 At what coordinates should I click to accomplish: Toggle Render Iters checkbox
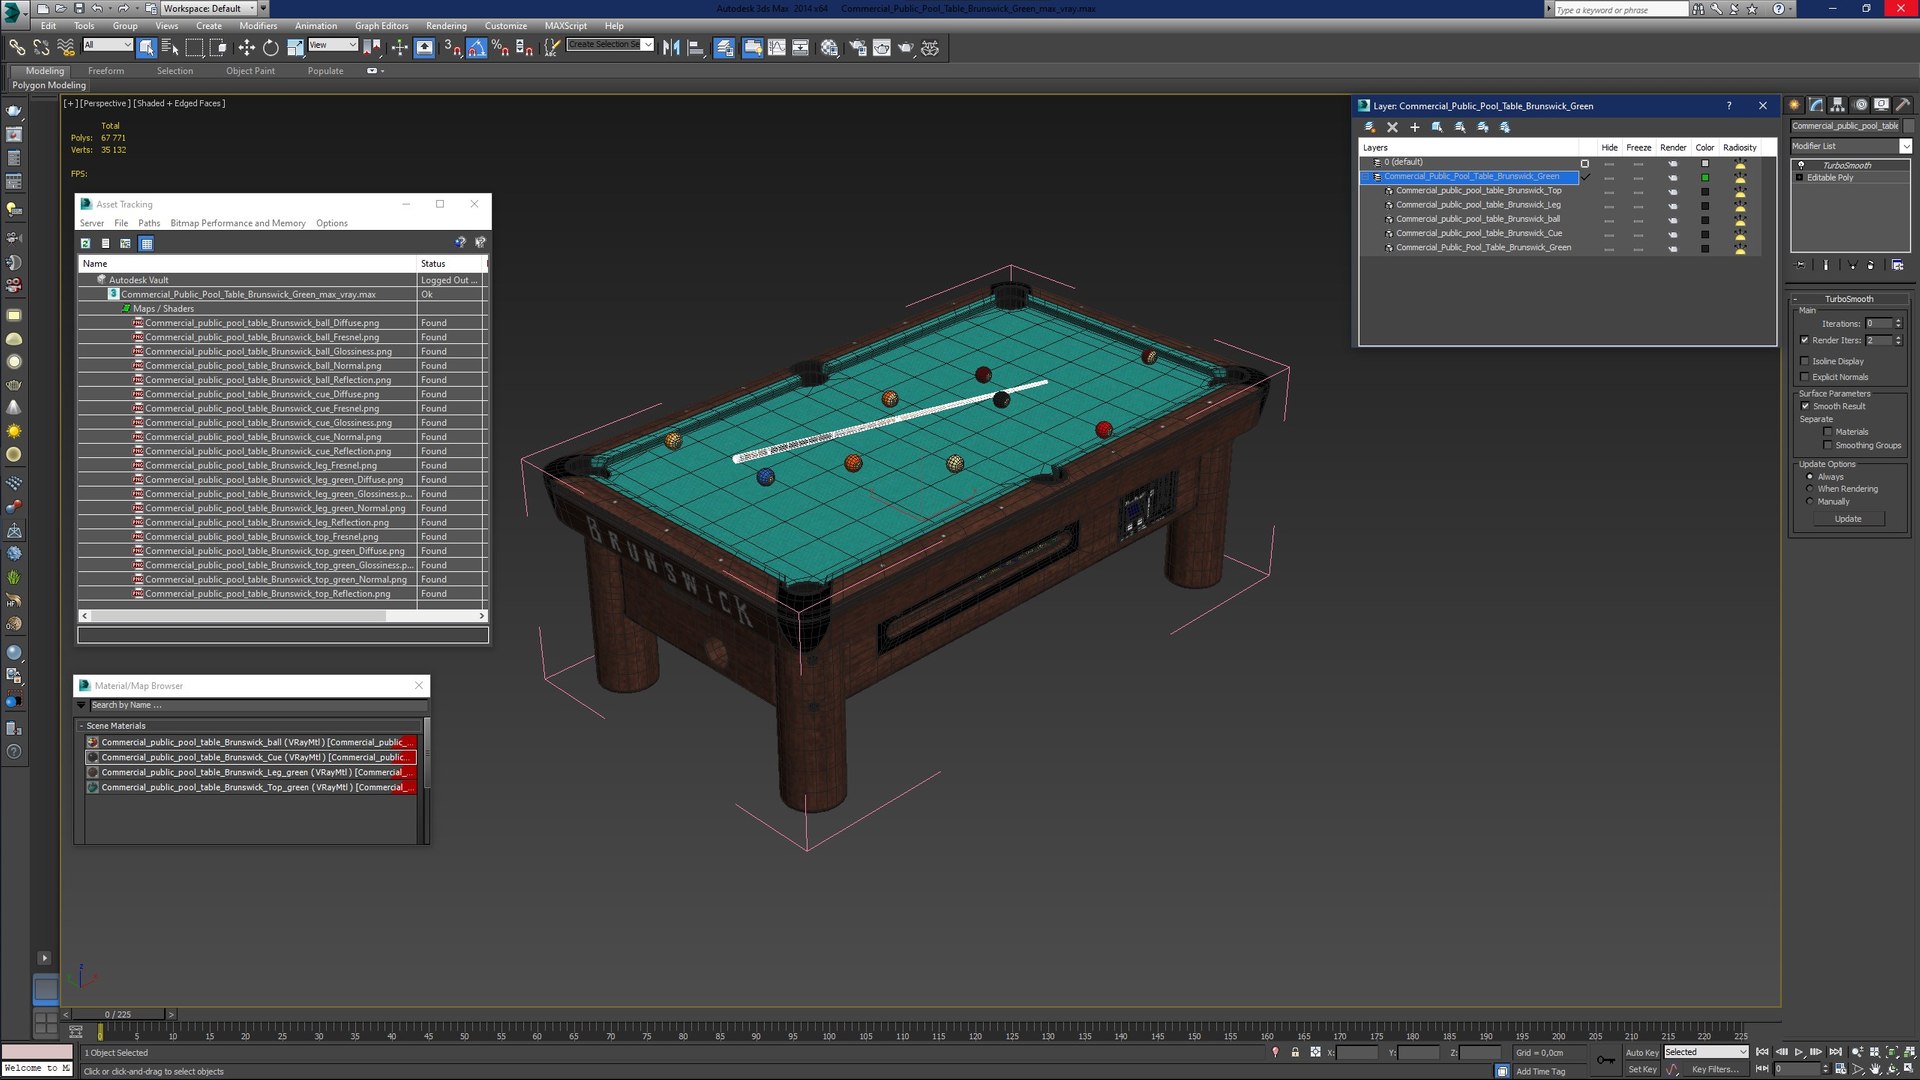pos(1805,340)
